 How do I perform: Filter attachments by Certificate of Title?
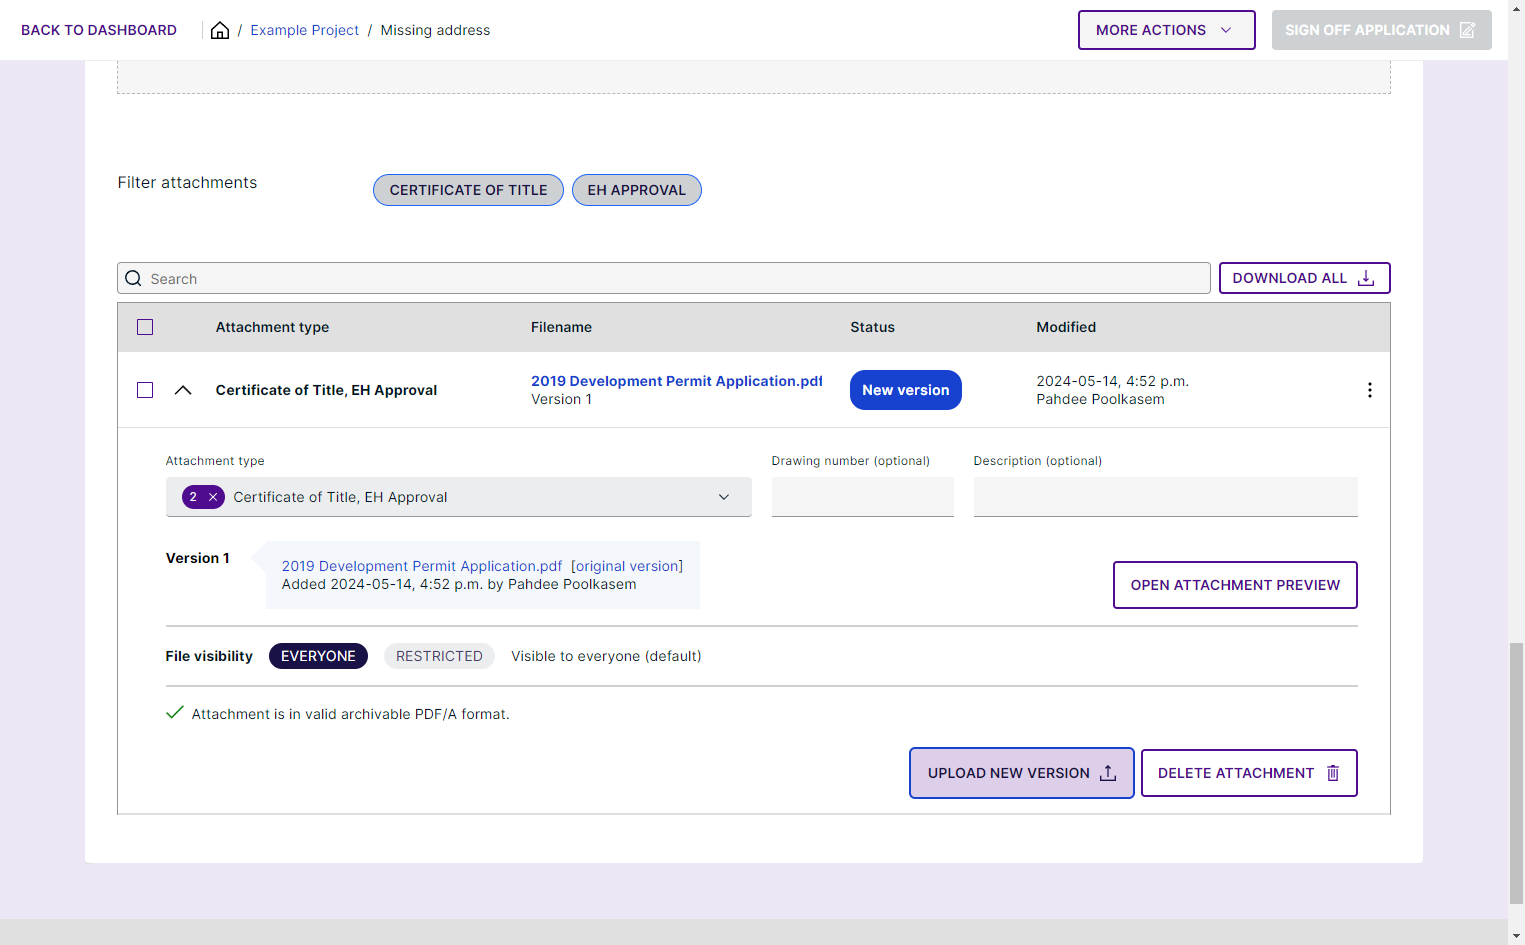(468, 190)
